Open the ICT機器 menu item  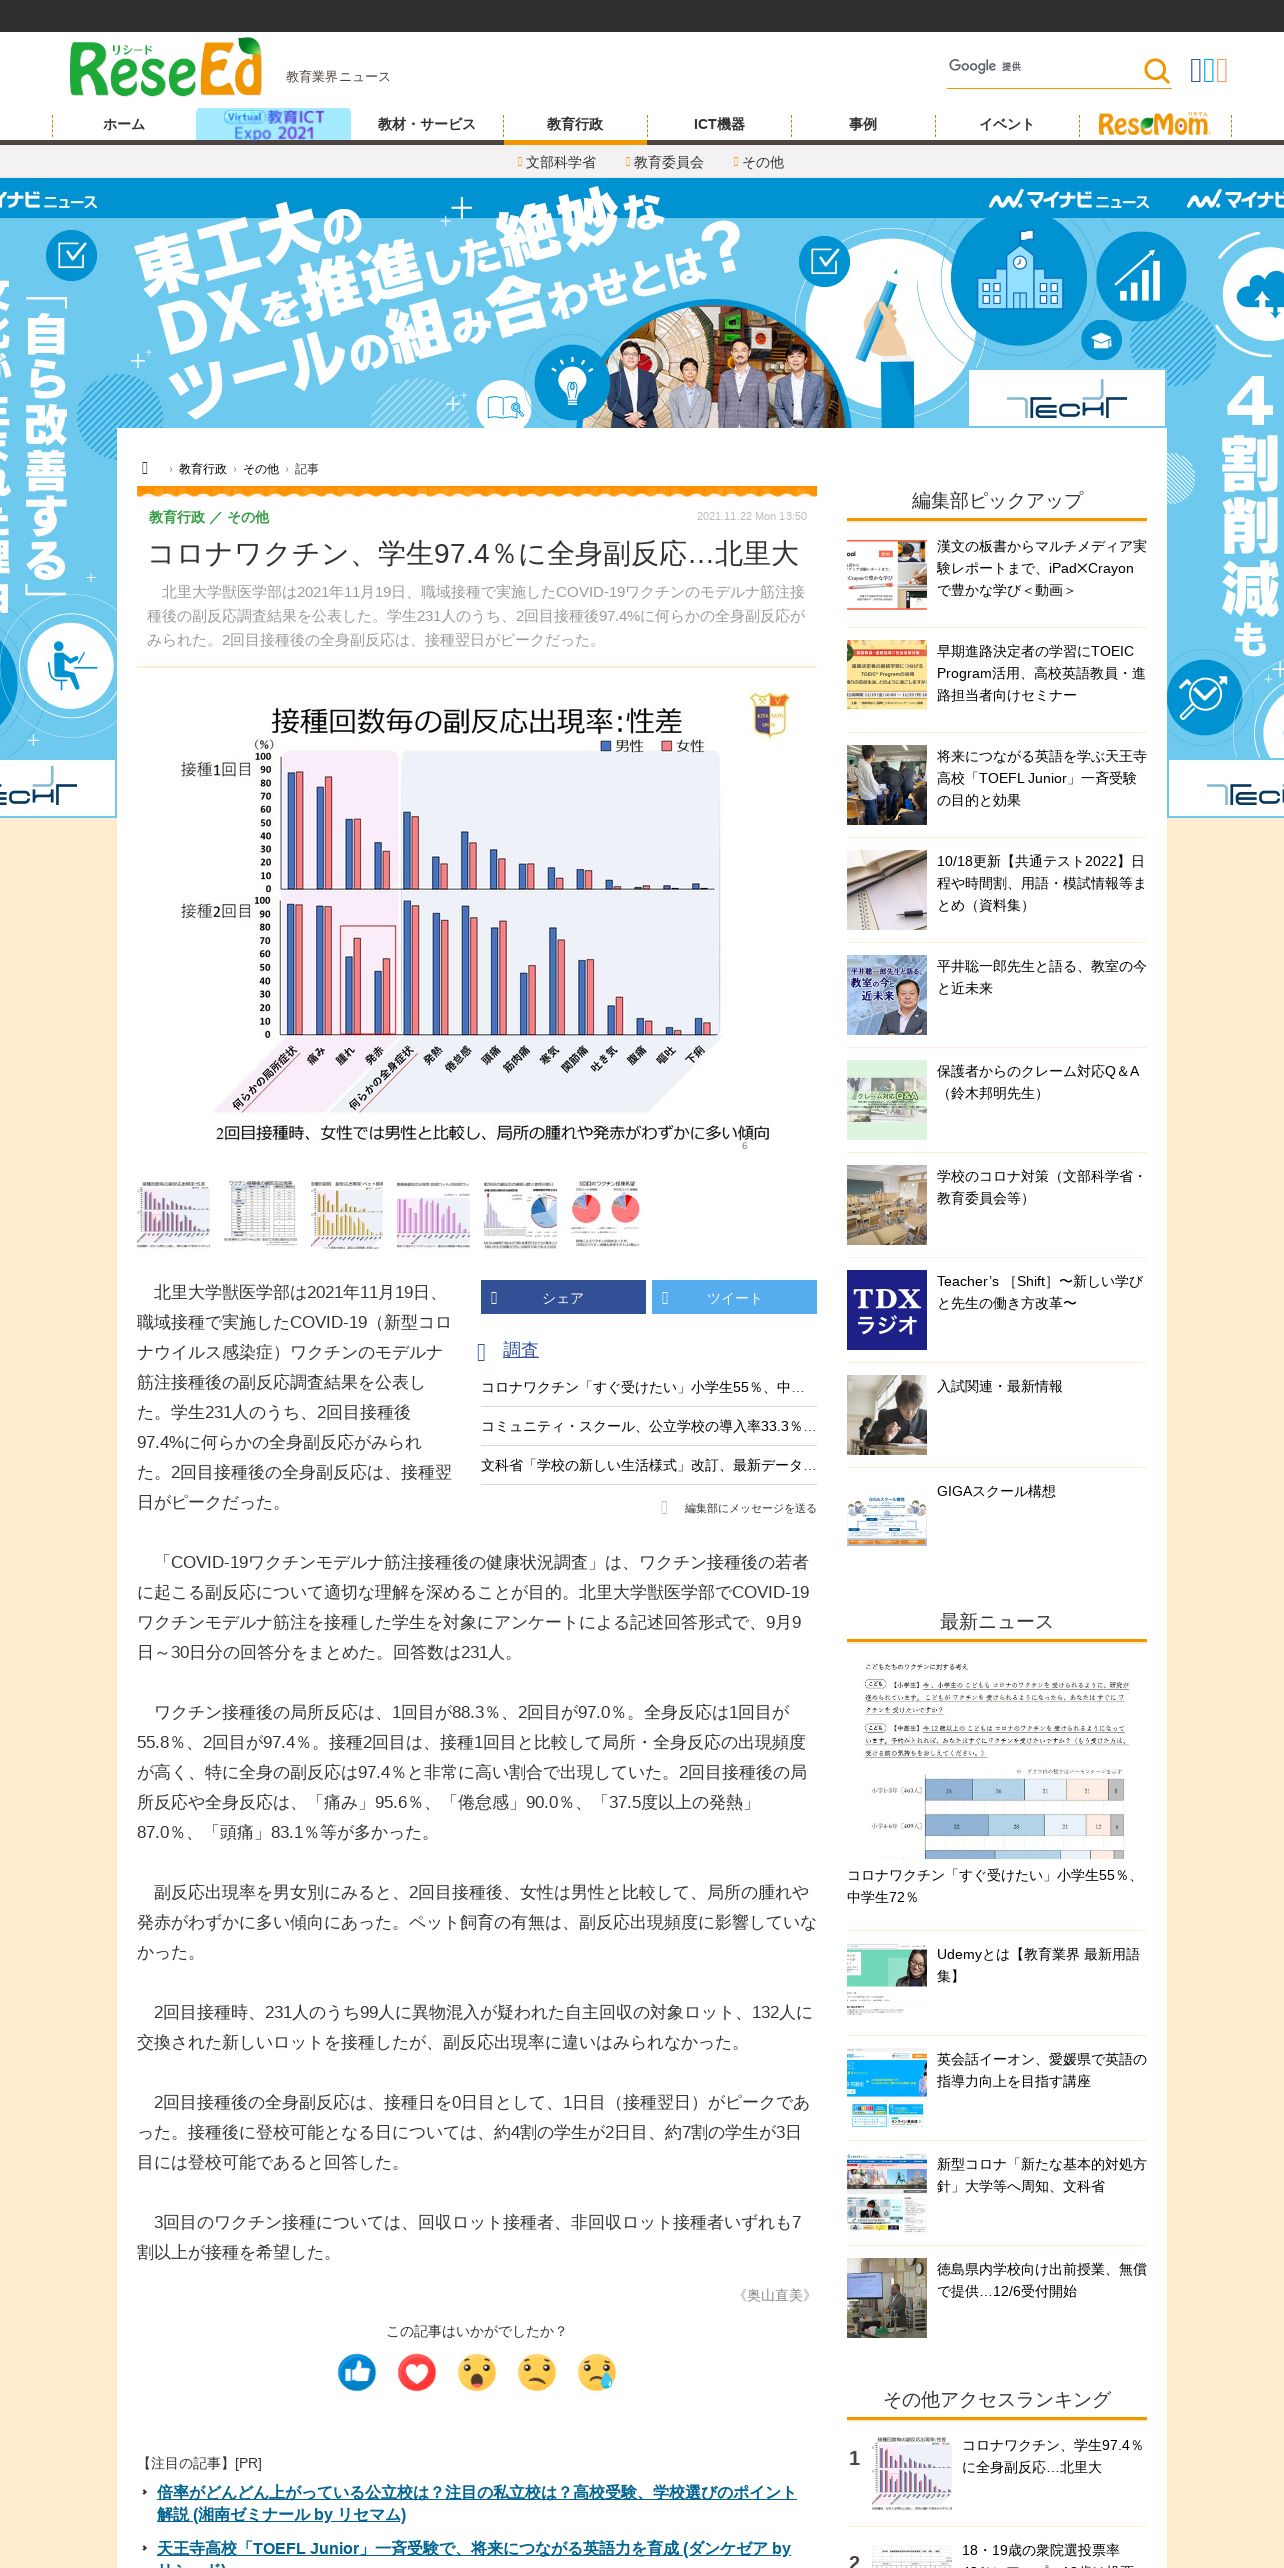pyautogui.click(x=719, y=124)
